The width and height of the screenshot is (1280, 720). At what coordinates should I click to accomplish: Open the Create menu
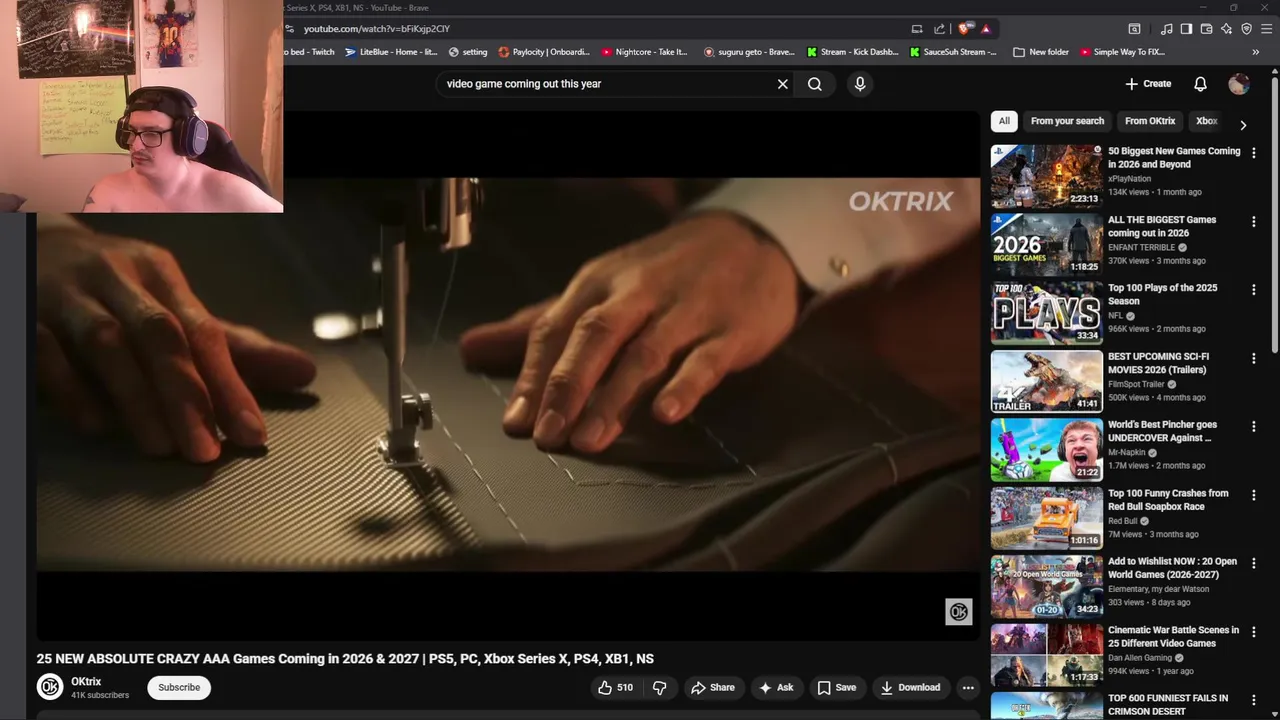(x=1148, y=84)
